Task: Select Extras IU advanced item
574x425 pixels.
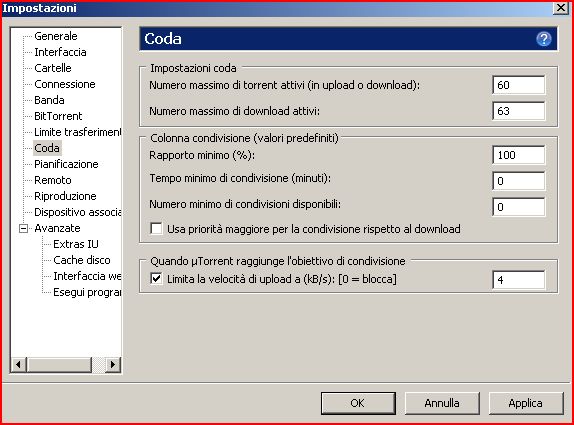Action: 75,244
